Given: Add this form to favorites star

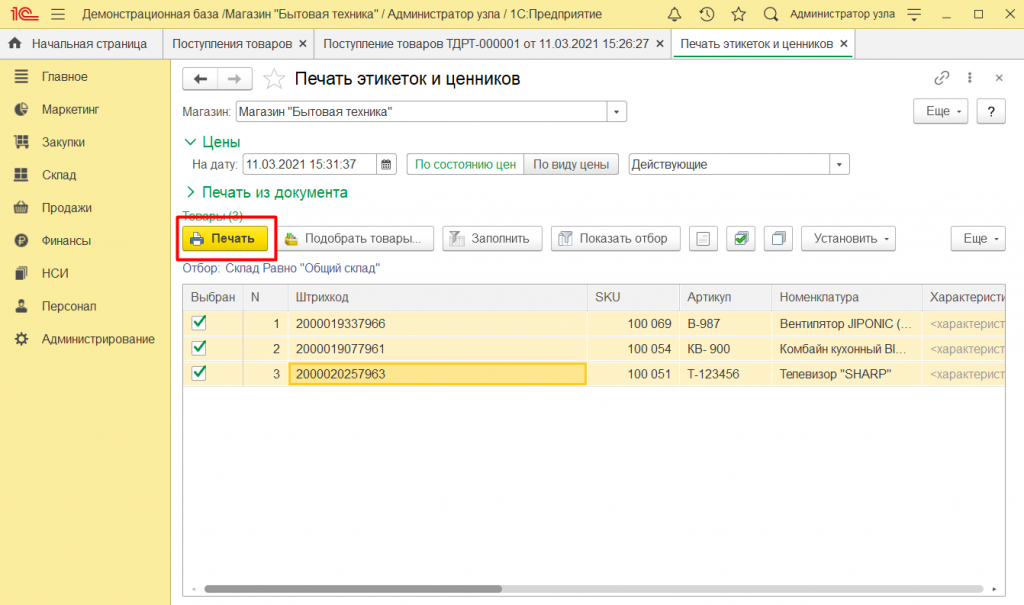Looking at the screenshot, I should (273, 79).
